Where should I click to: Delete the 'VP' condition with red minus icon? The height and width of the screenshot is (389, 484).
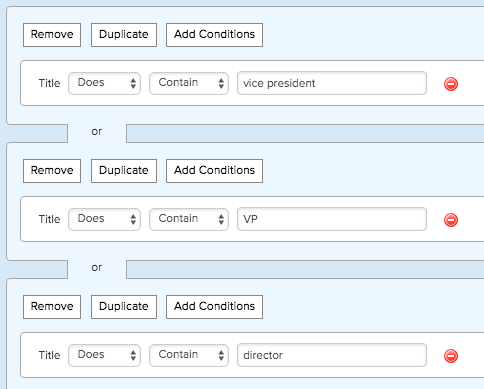(x=451, y=220)
